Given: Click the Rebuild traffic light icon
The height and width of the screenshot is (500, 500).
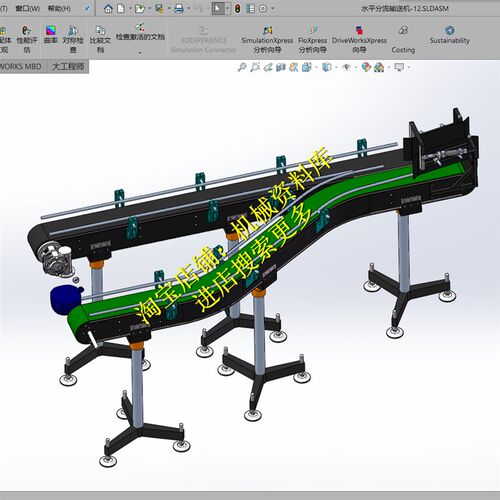Looking at the screenshot, I should (237, 9).
